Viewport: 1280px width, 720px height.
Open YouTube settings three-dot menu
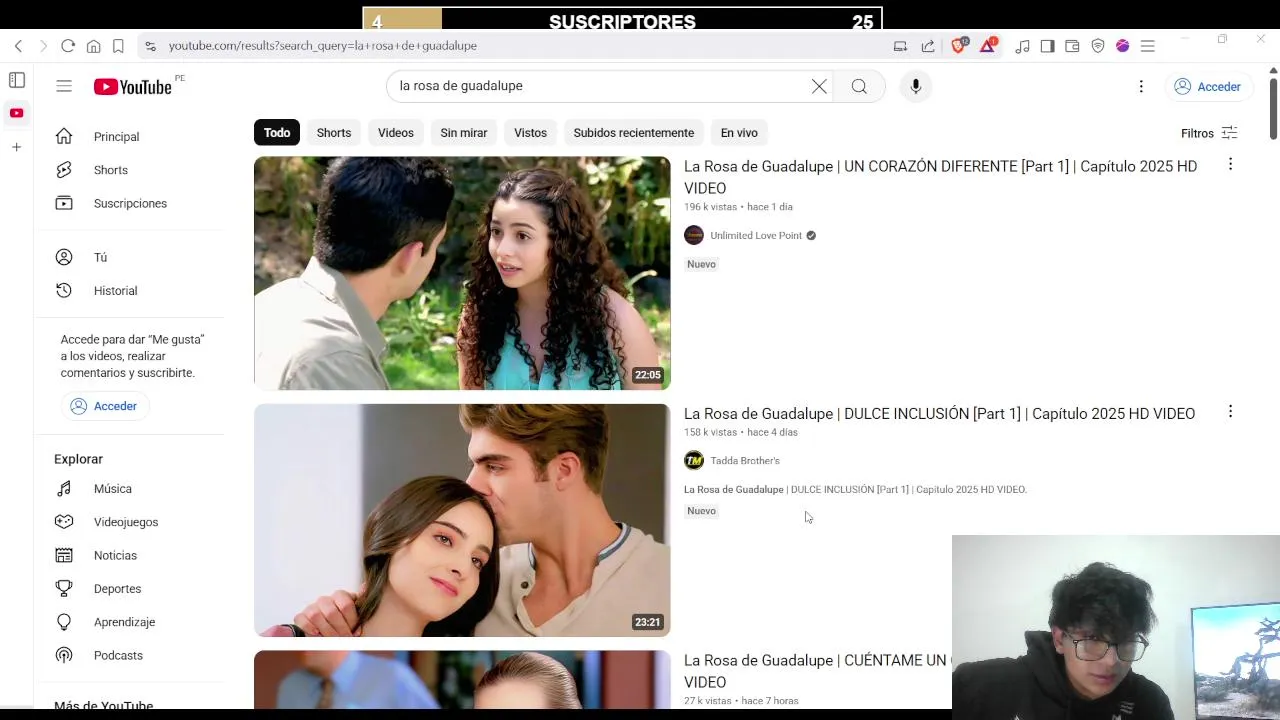tap(1141, 86)
